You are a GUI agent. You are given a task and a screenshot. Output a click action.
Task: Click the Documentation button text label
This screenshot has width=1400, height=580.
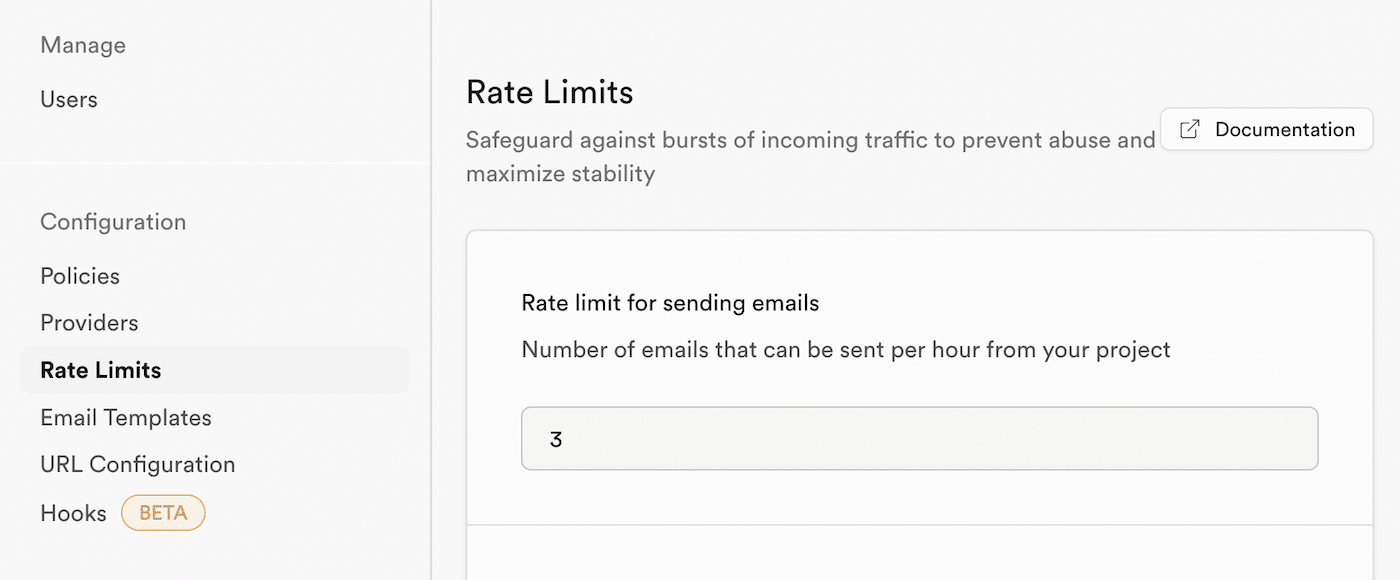pyautogui.click(x=1284, y=129)
